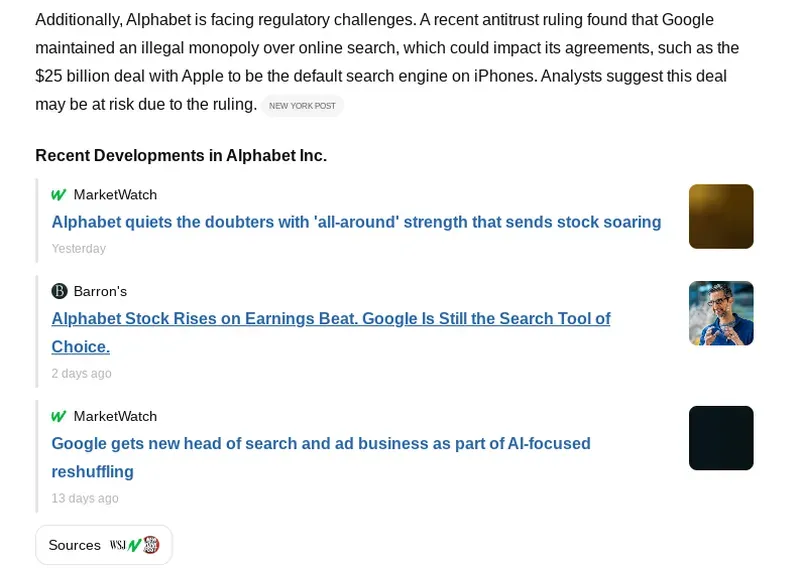Open the NEW YORK POST citation chip
This screenshot has height=568, width=800.
coord(302,106)
